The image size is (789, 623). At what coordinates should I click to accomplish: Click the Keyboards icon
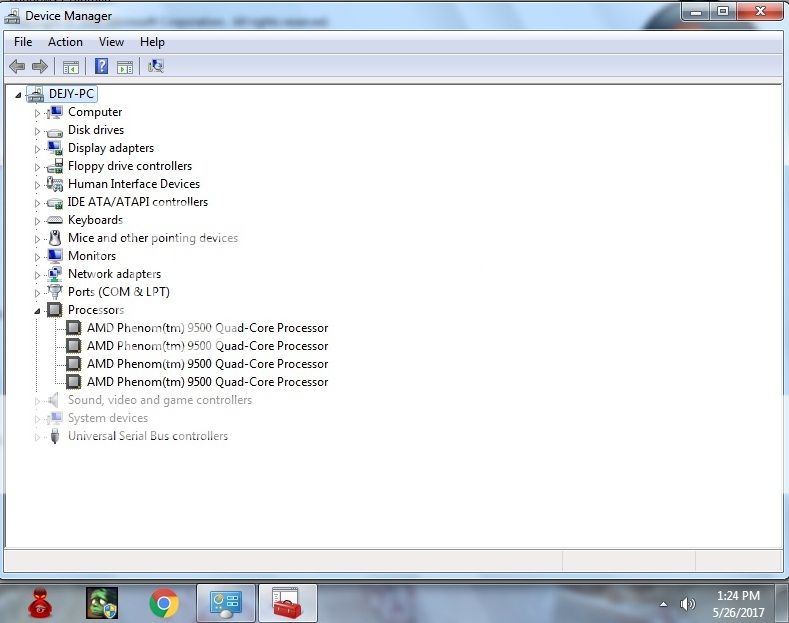click(54, 220)
